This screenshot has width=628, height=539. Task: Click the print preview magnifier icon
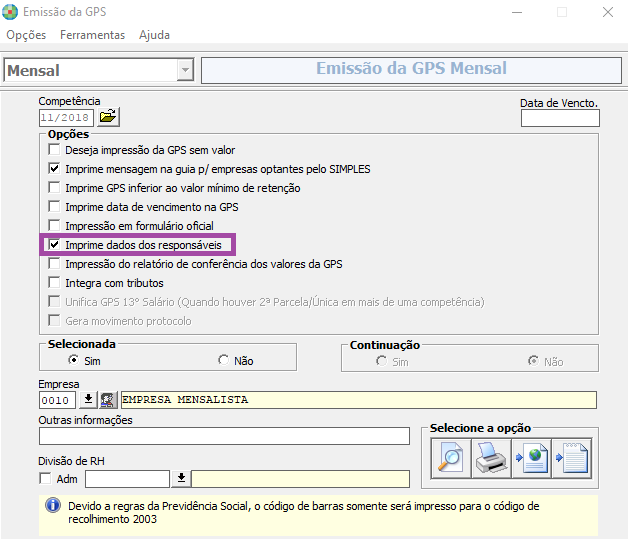pyautogui.click(x=451, y=458)
